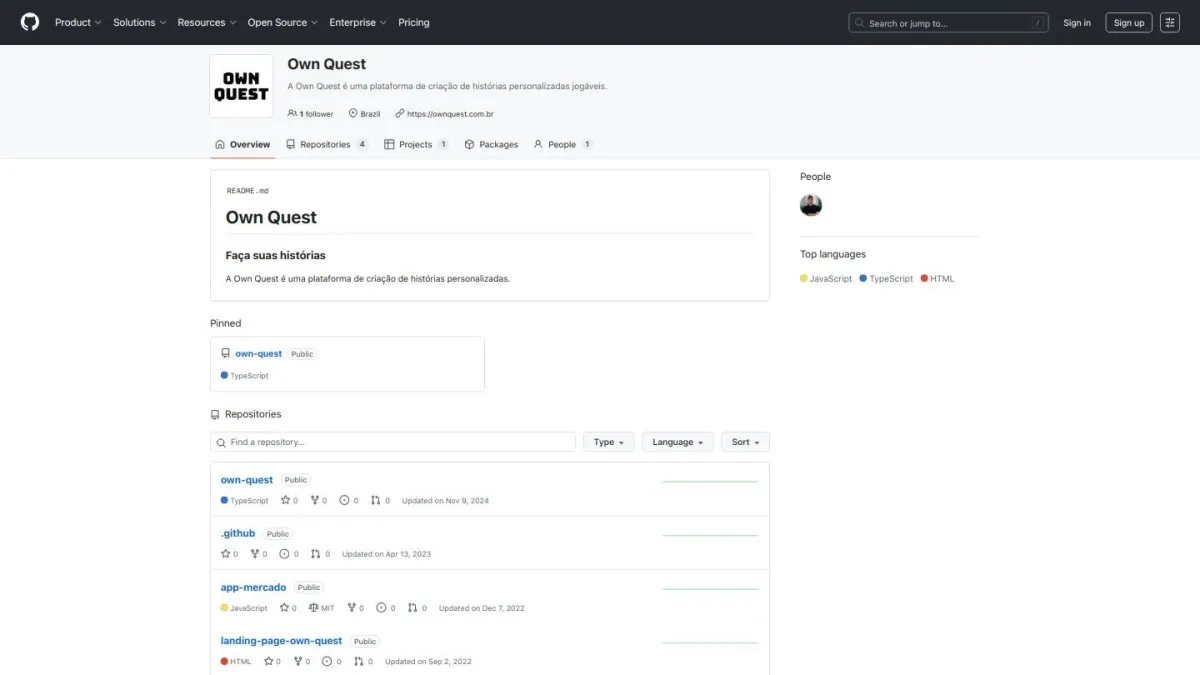Click the MIT license icon in app-mercado row

coord(314,608)
